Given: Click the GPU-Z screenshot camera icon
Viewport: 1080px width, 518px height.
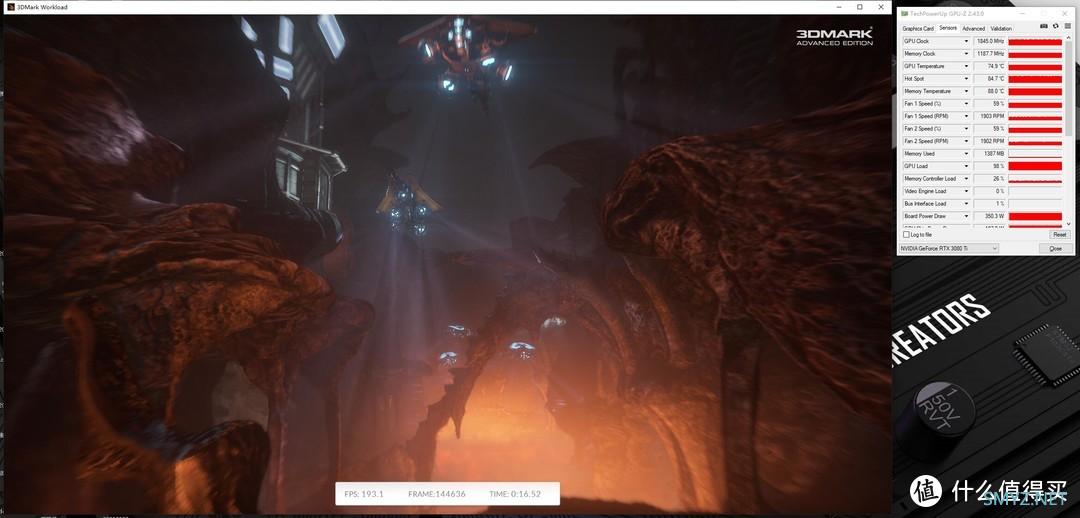Looking at the screenshot, I should [1043, 25].
